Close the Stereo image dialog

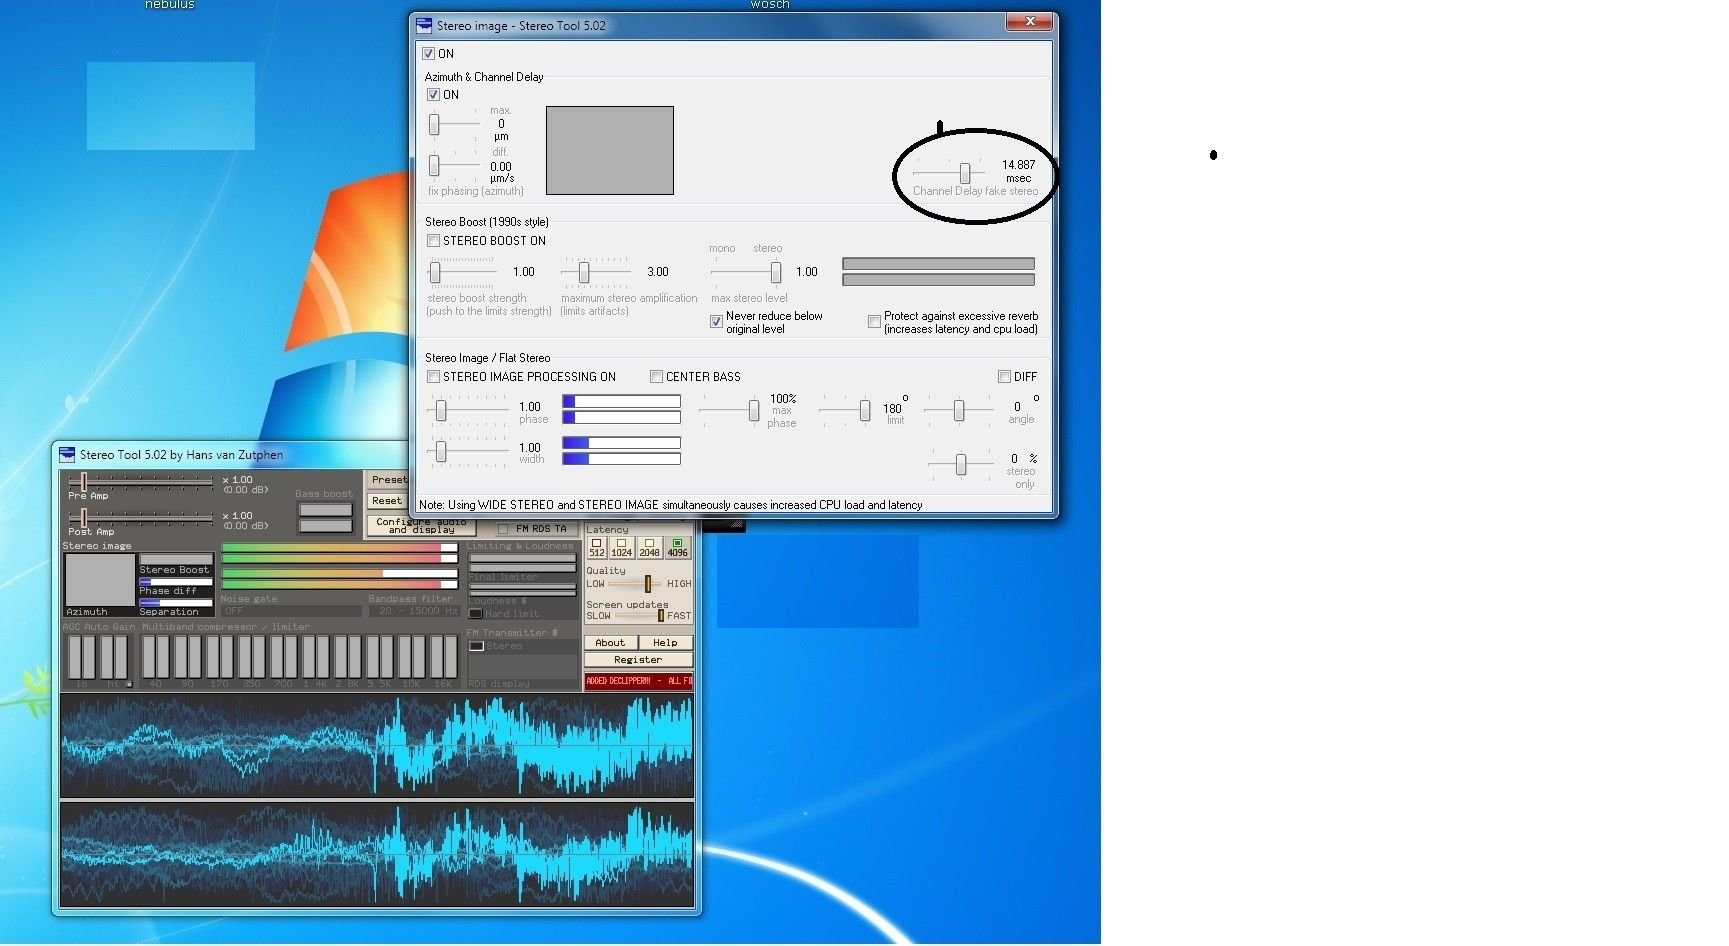coord(1029,21)
